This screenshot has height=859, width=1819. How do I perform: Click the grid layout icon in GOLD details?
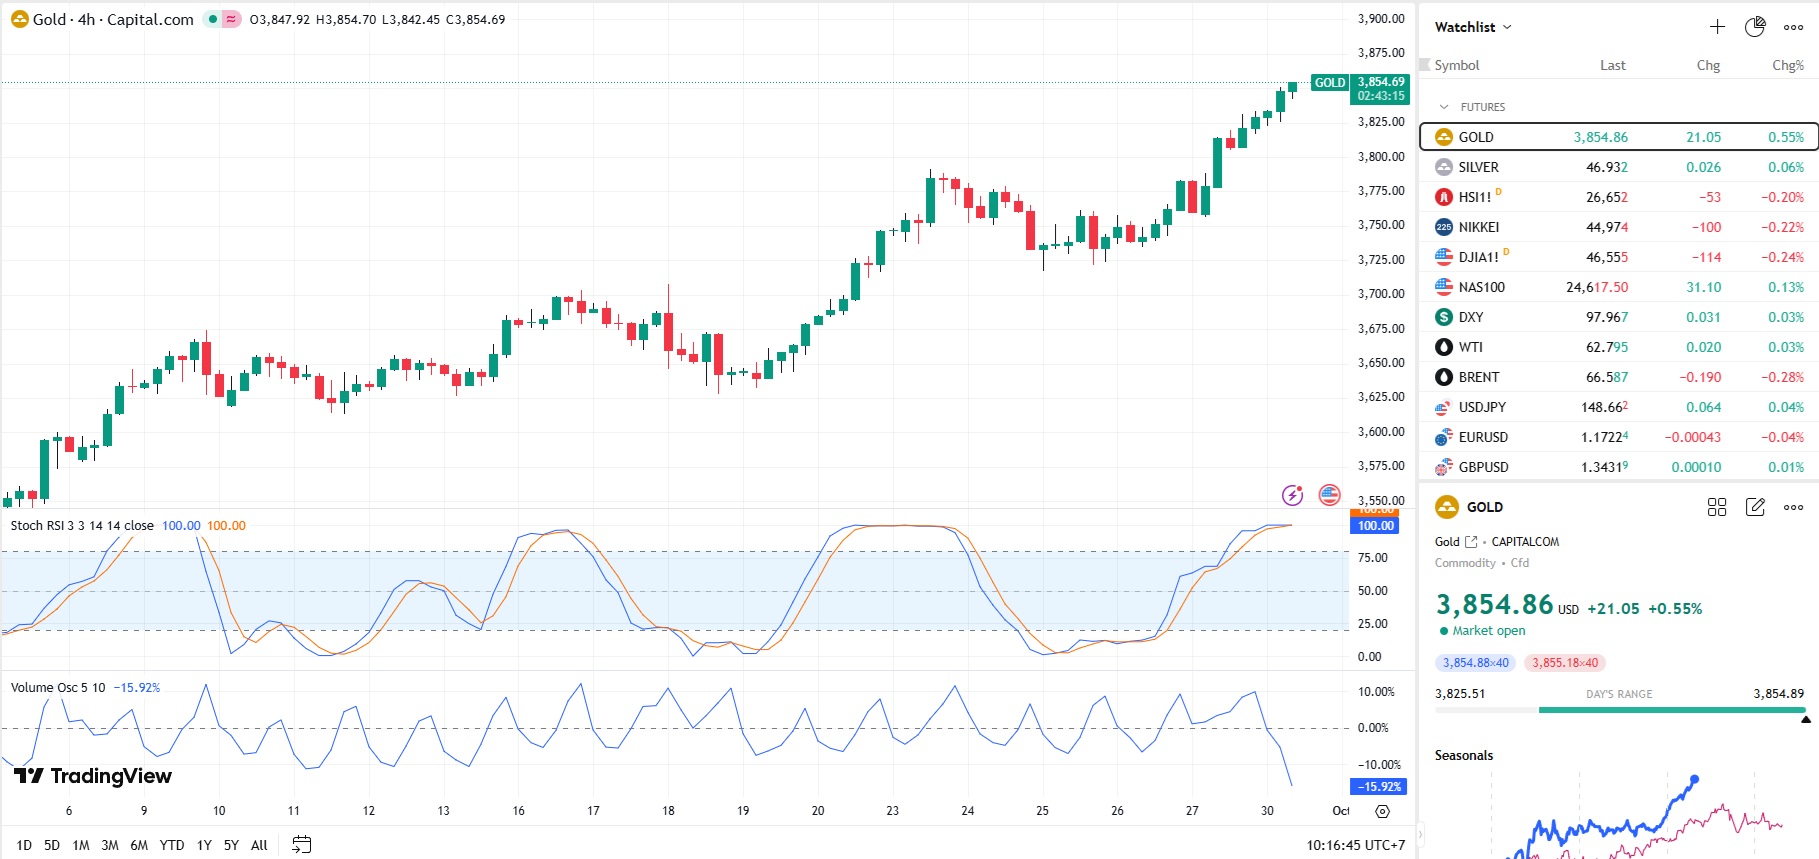(x=1717, y=507)
